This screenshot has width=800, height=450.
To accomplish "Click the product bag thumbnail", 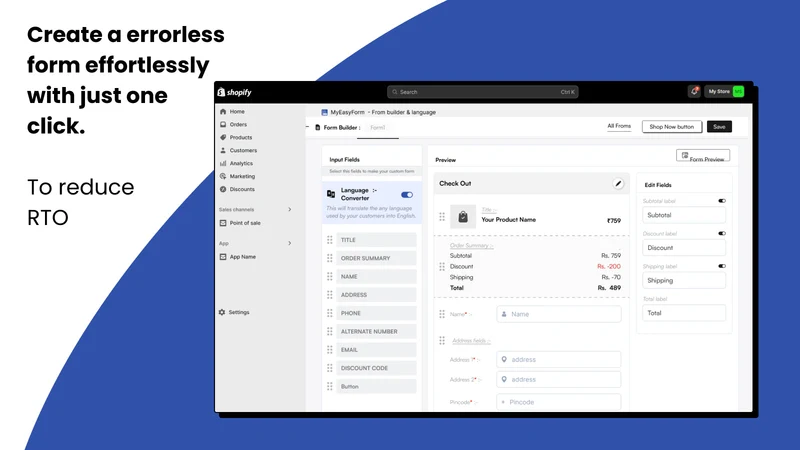I will (x=463, y=217).
